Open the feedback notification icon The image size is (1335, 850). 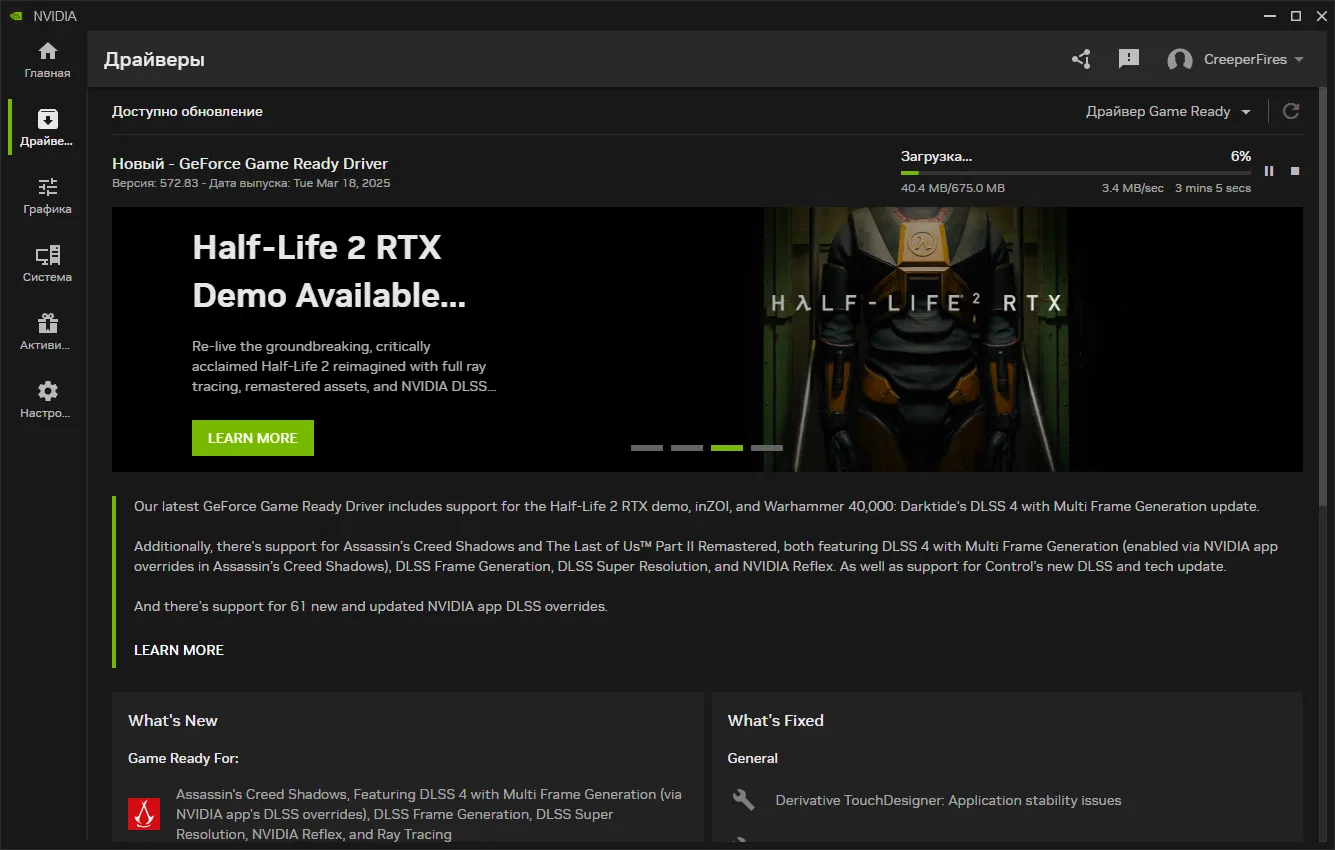(x=1129, y=59)
